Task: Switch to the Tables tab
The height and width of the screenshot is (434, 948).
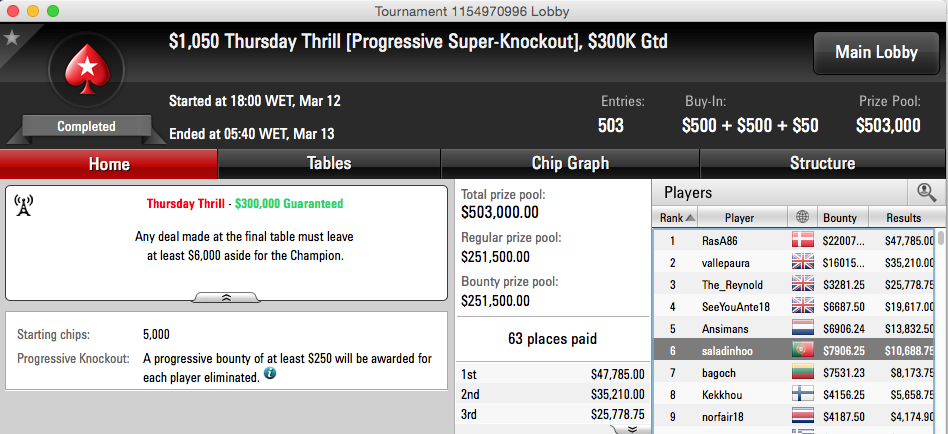Action: (x=329, y=163)
